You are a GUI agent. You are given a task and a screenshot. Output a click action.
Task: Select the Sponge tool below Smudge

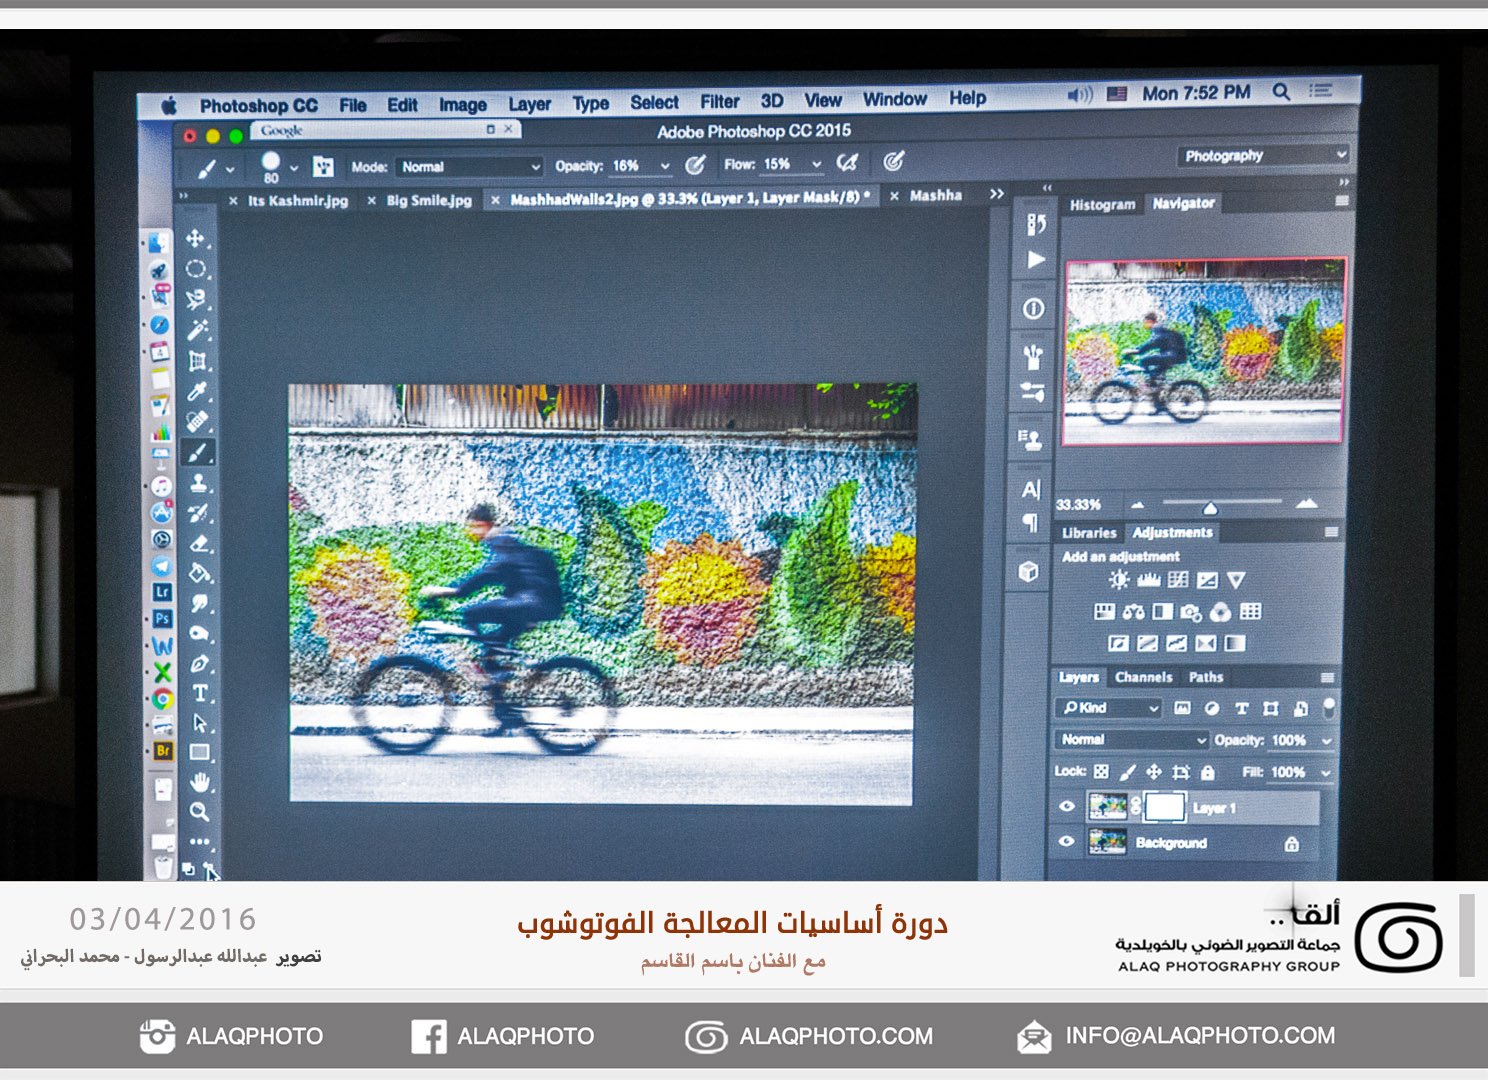click(200, 633)
